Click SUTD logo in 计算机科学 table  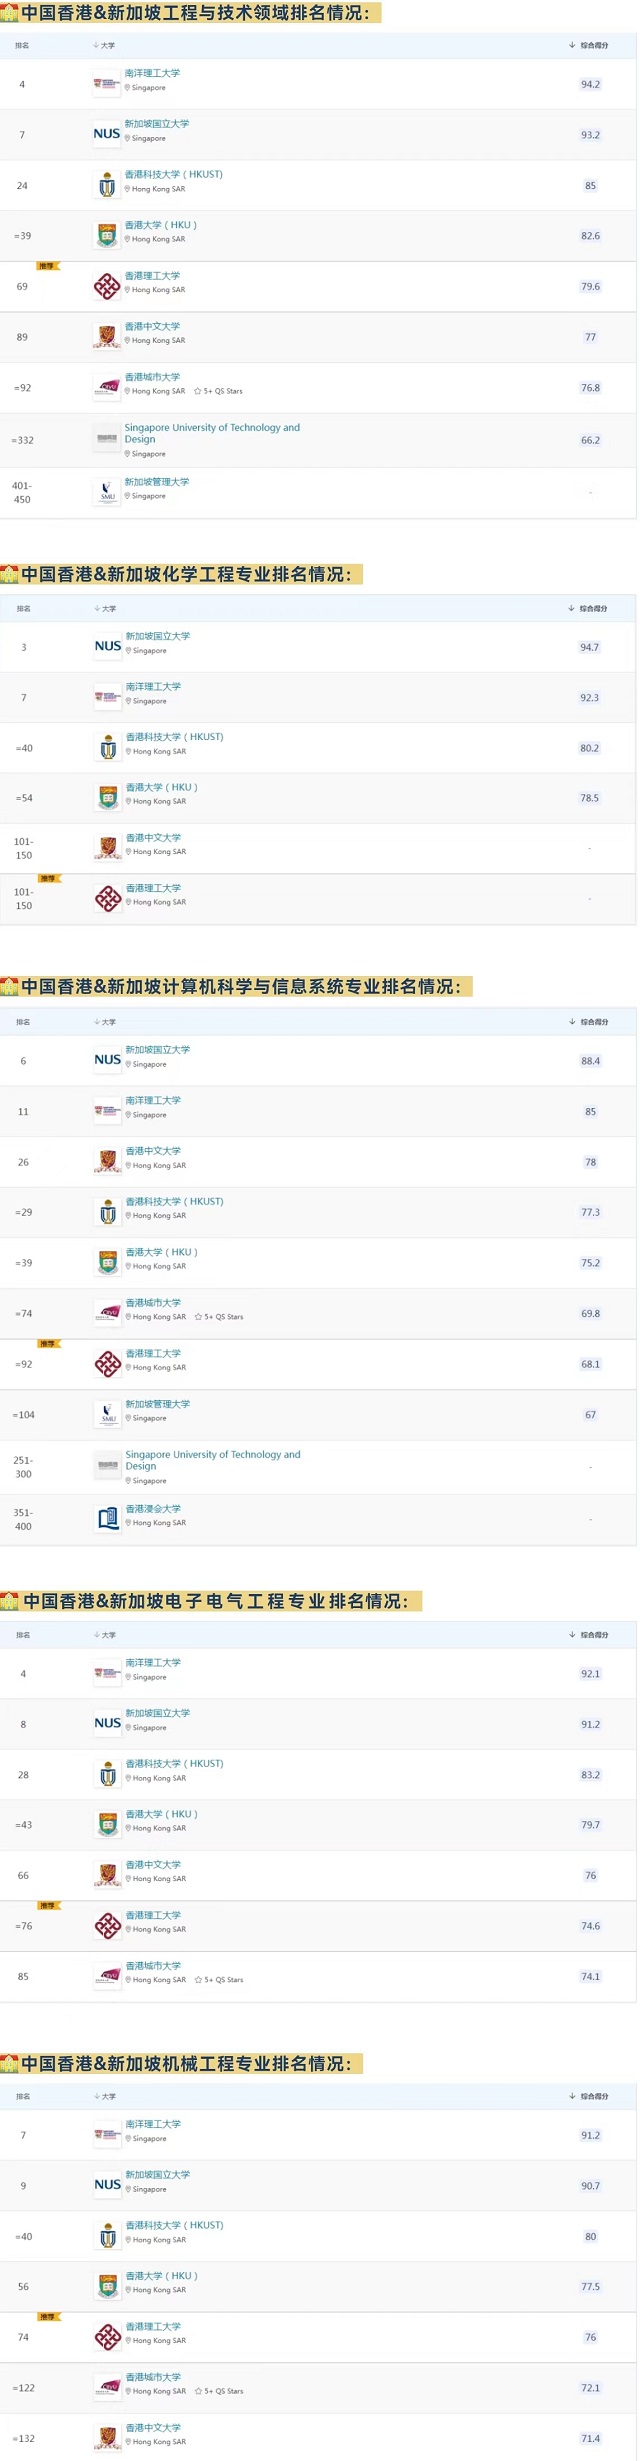pyautogui.click(x=108, y=1466)
